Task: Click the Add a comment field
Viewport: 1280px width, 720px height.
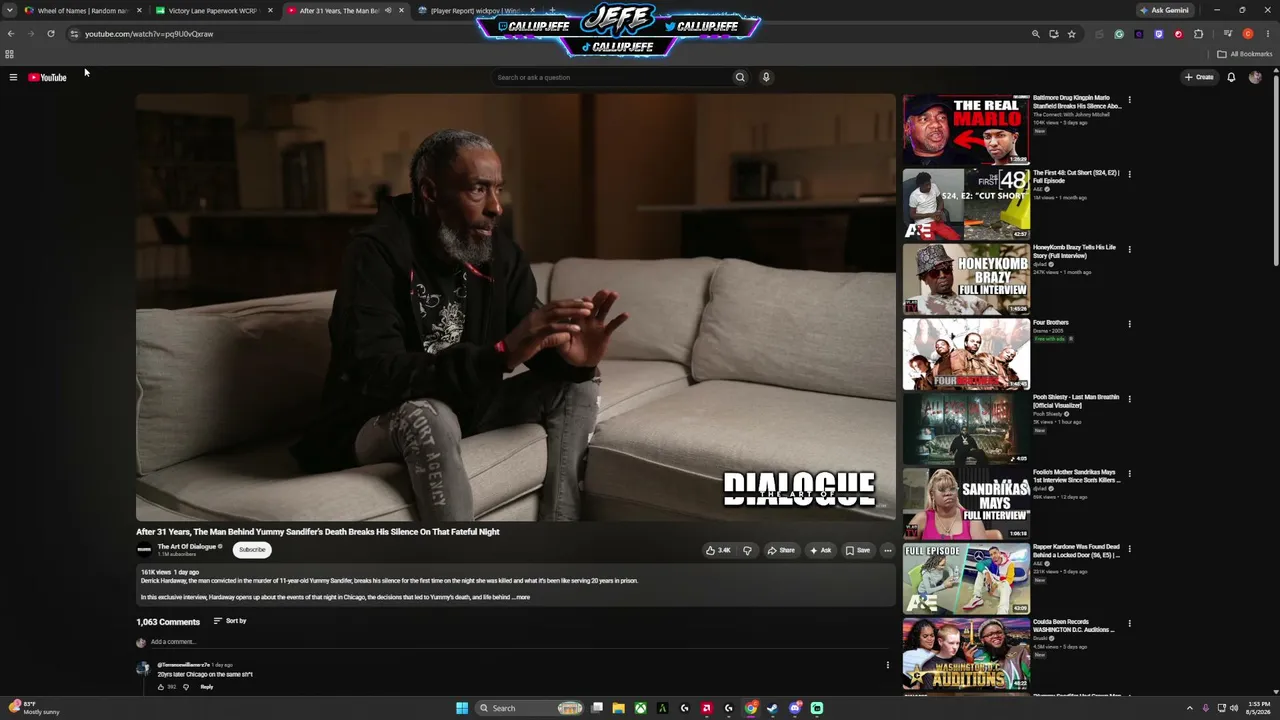Action: click(x=520, y=642)
